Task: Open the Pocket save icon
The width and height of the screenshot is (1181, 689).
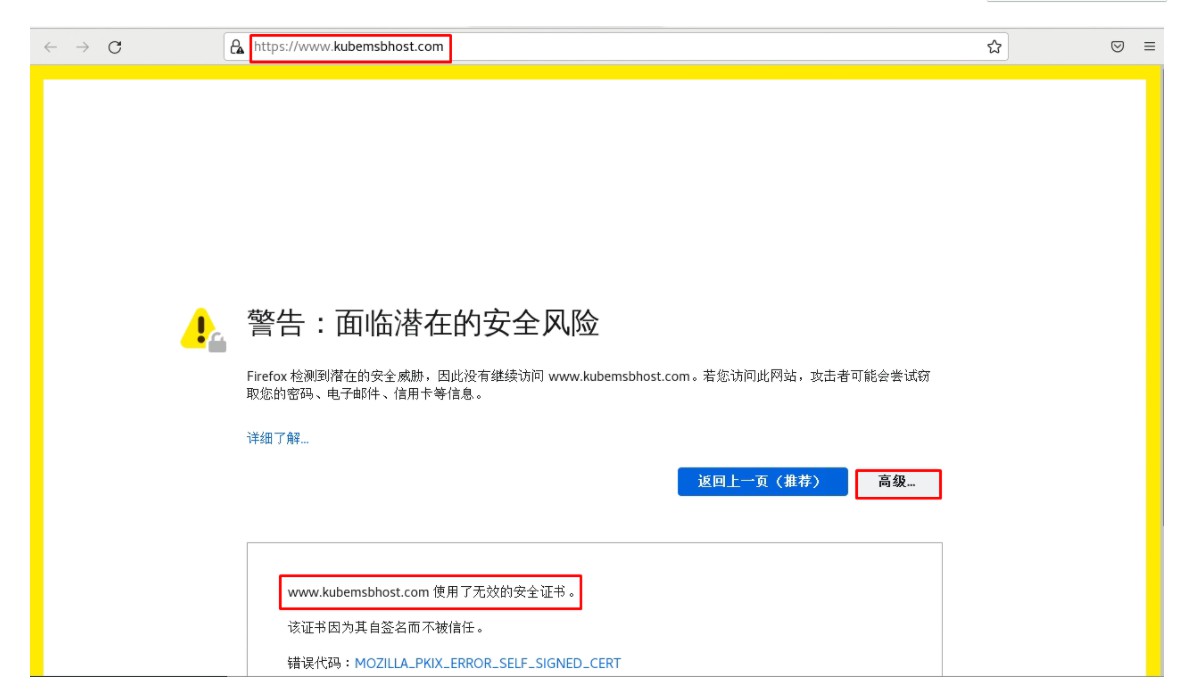Action: point(1118,47)
